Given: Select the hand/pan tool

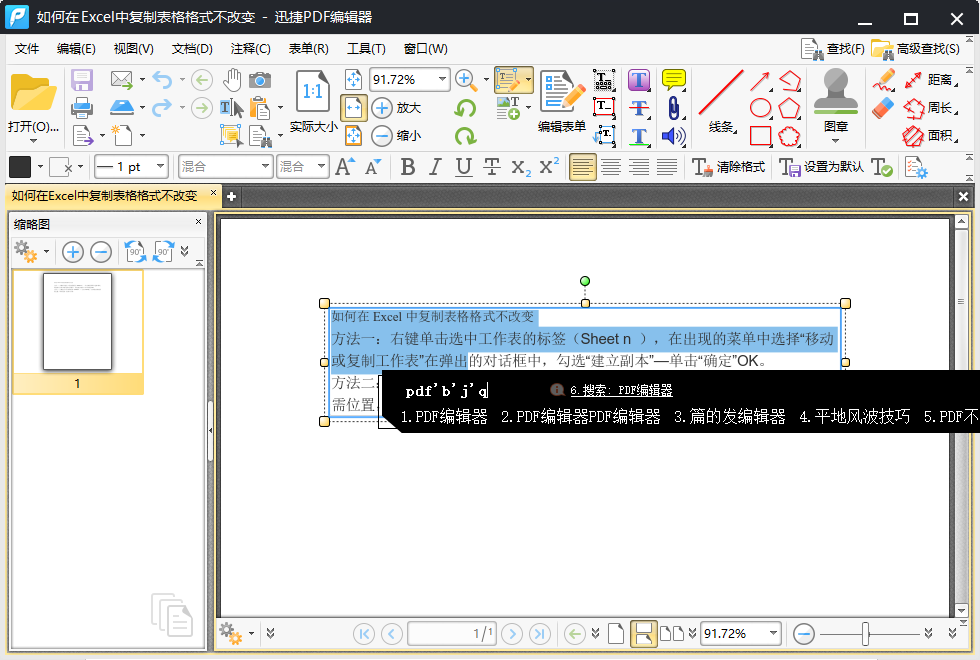Looking at the screenshot, I should pyautogui.click(x=233, y=79).
